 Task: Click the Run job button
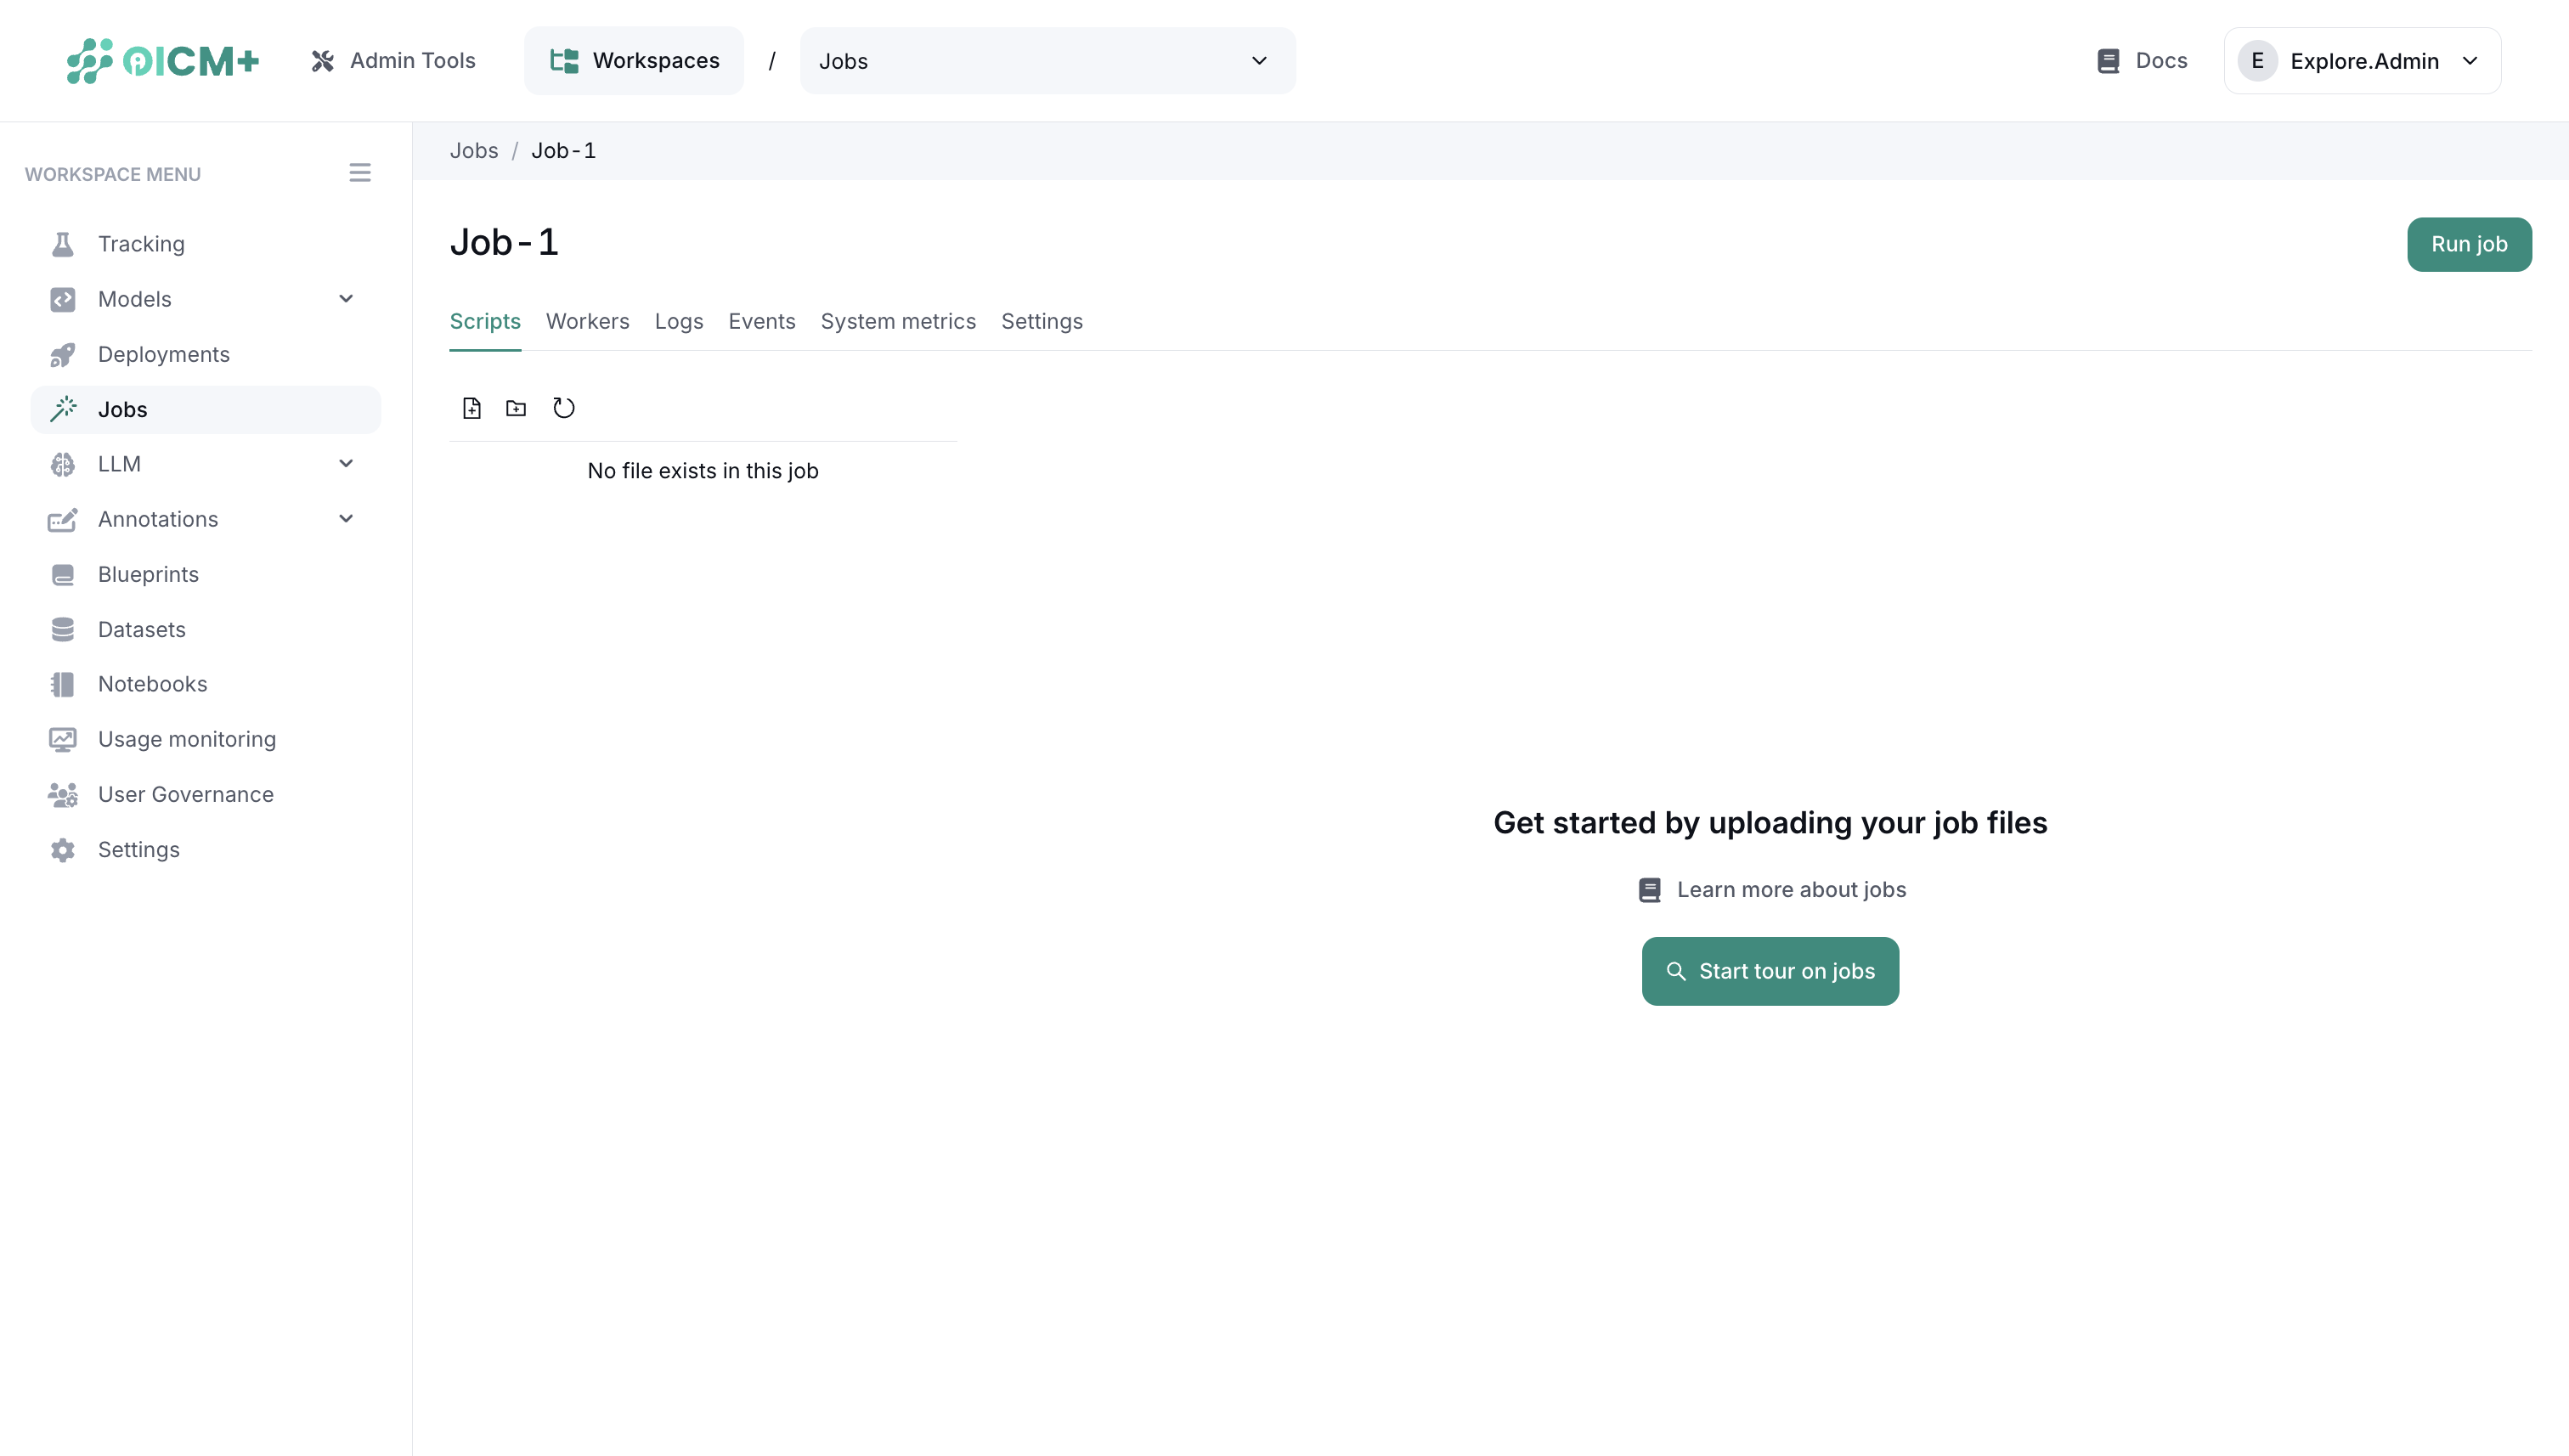coord(2469,244)
